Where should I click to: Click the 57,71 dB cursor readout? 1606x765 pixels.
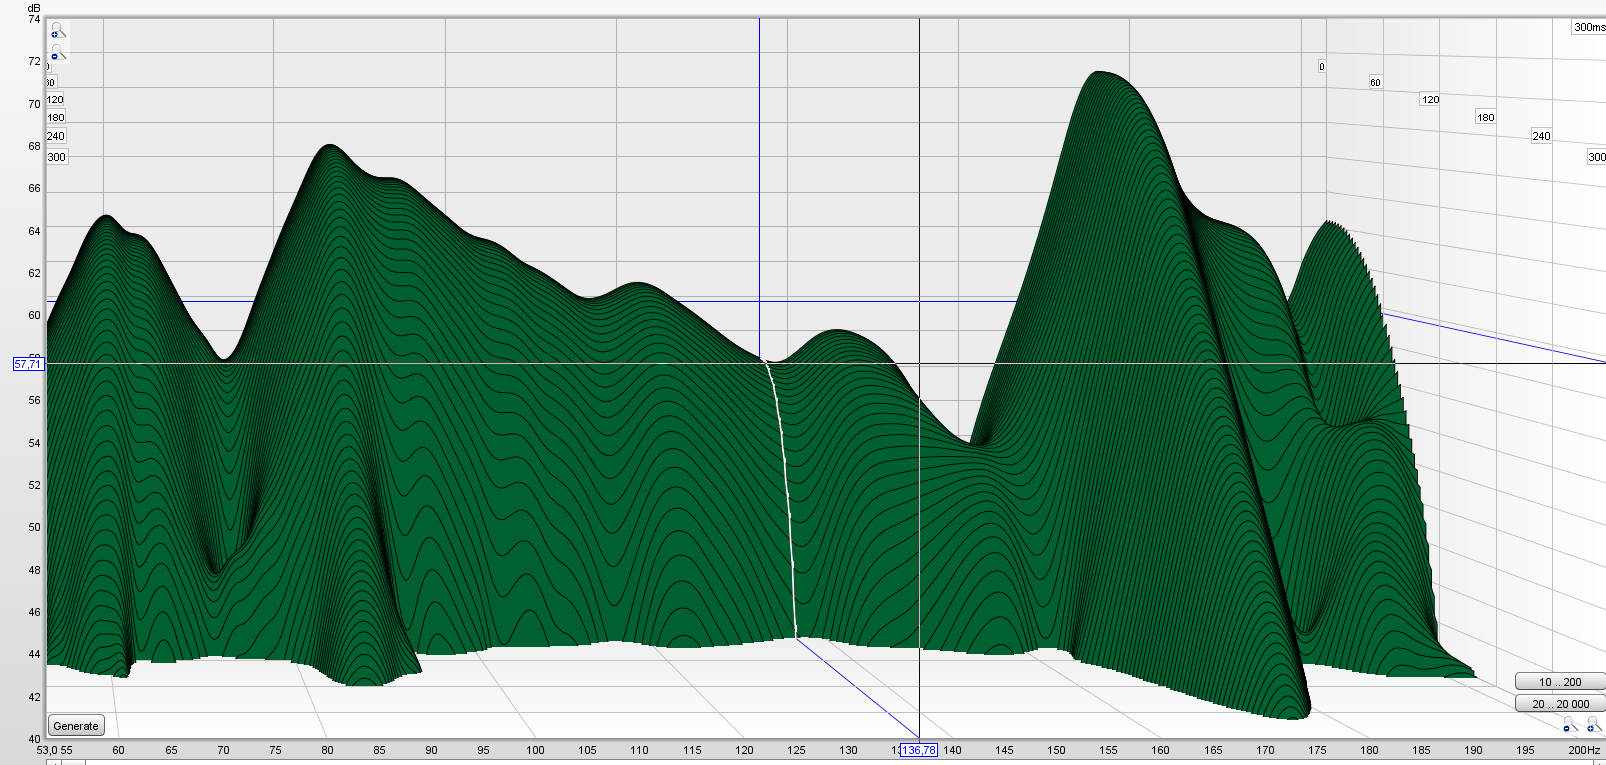pyautogui.click(x=28, y=364)
